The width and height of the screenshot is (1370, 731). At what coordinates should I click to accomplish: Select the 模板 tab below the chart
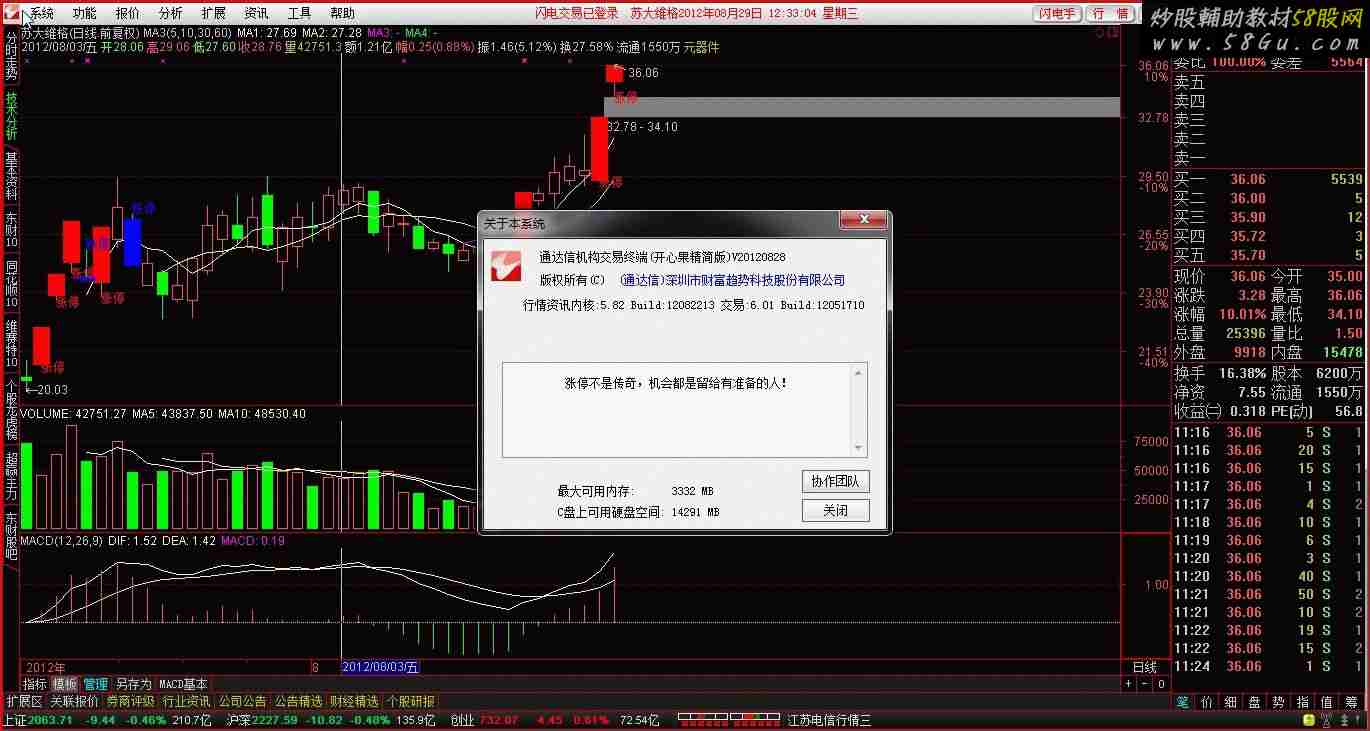(x=65, y=684)
